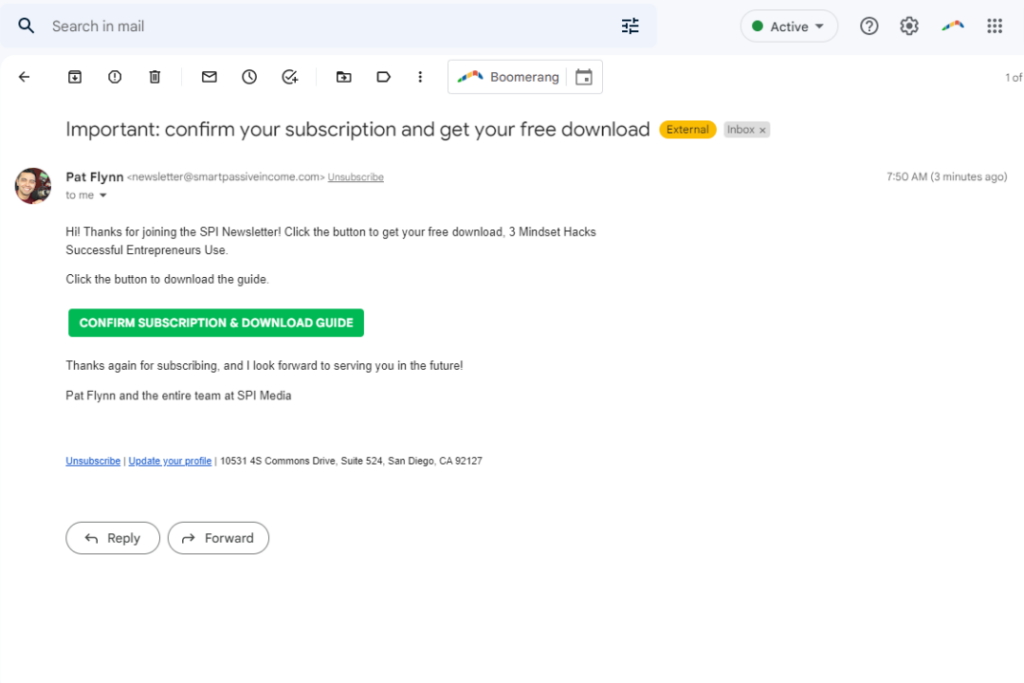Focus the Search in mail field
Viewport: 1024px width, 683px height.
(327, 26)
